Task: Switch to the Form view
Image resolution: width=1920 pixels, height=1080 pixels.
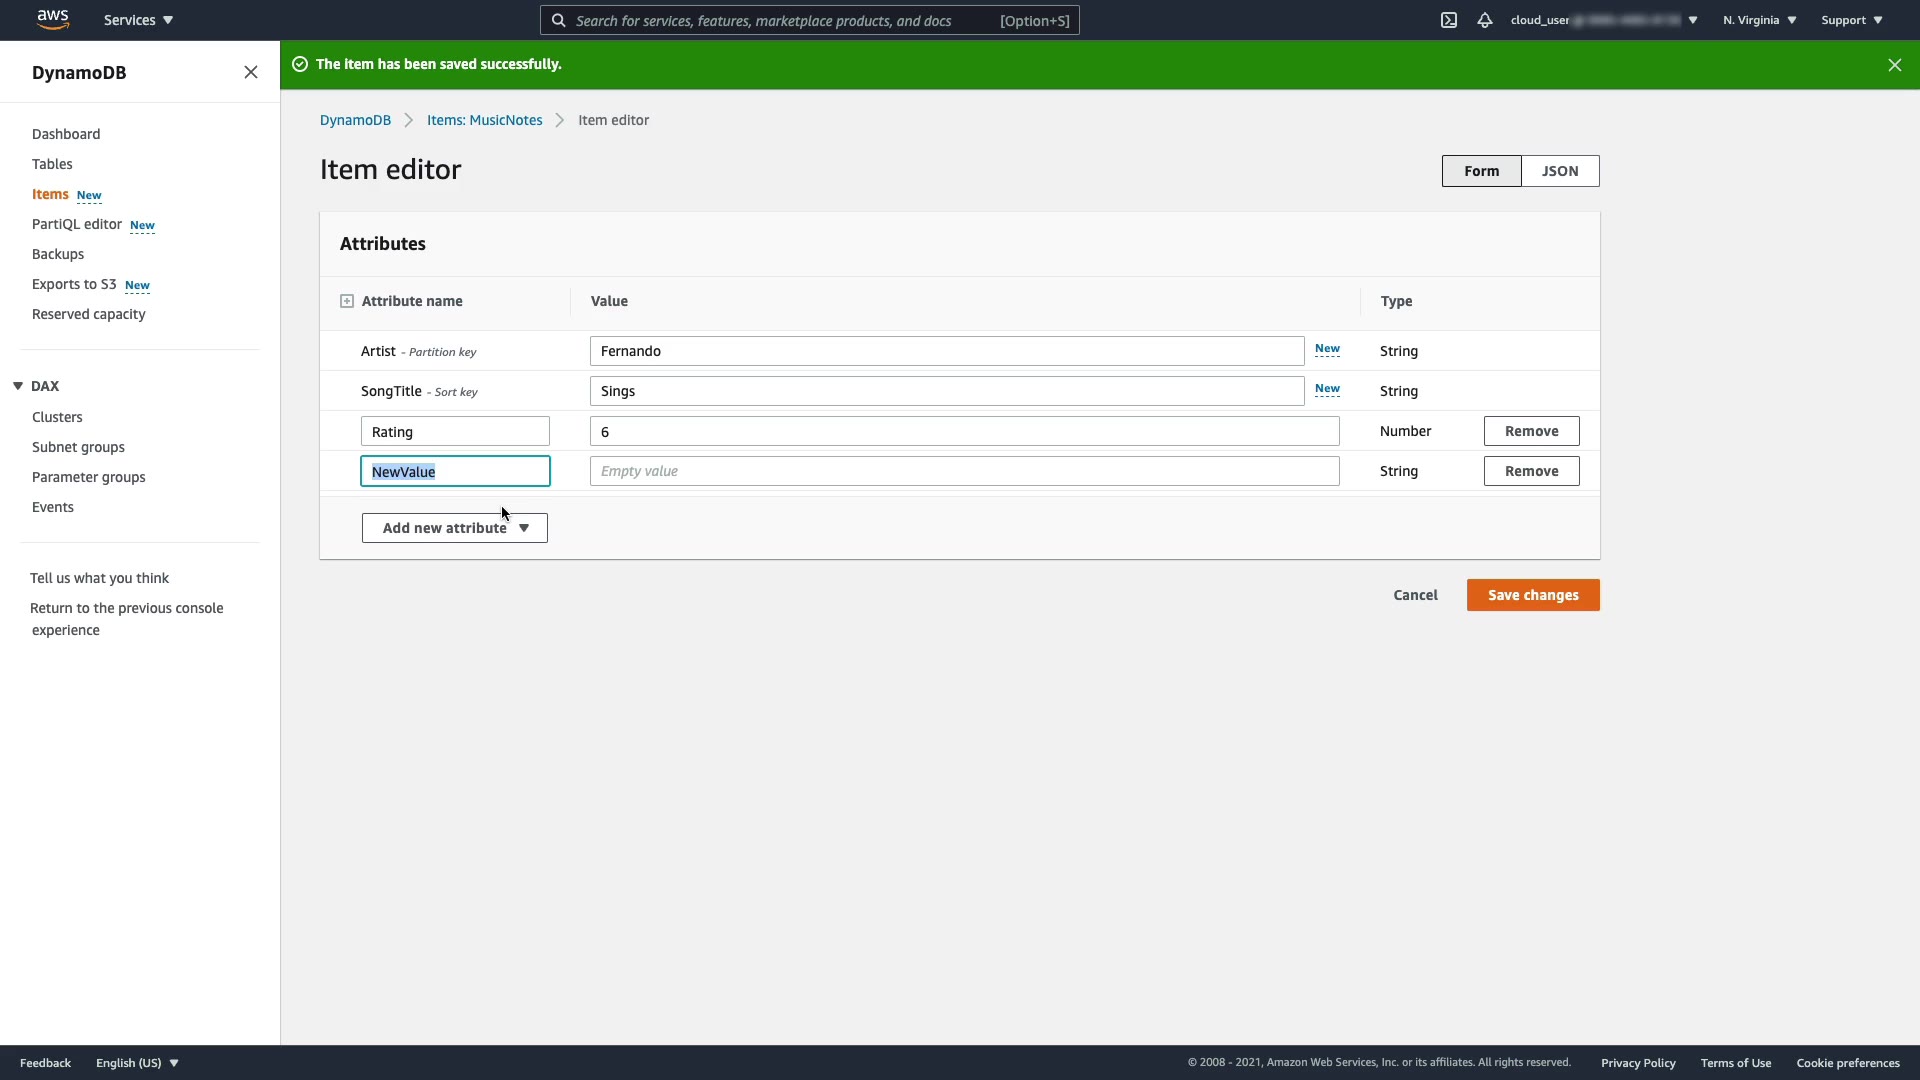Action: pyautogui.click(x=1481, y=171)
